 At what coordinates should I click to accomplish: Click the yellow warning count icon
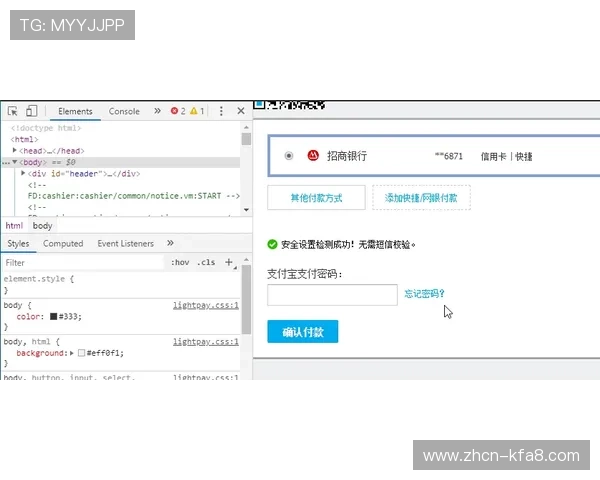click(x=194, y=111)
